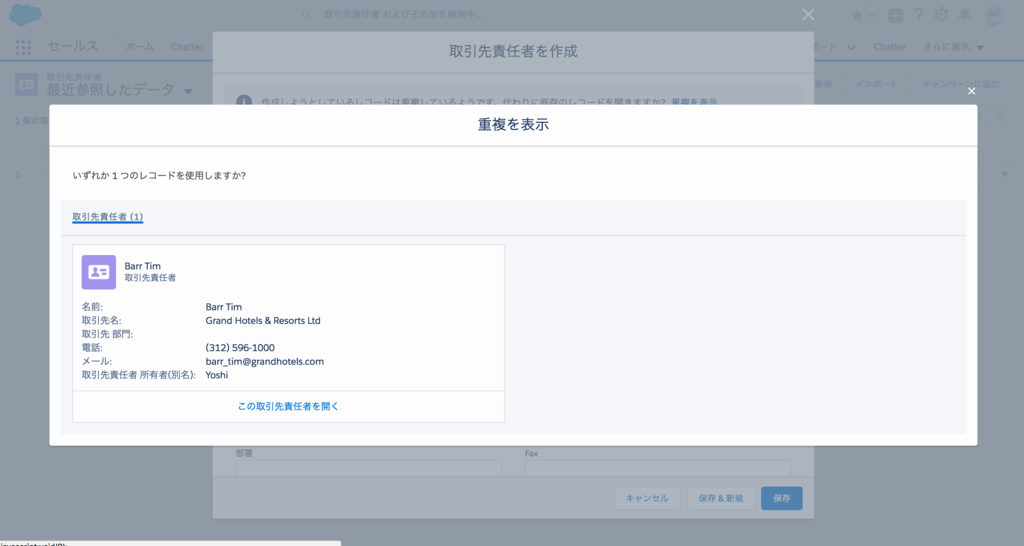Click the 重複を表示 link in warning
Screen dimensions: 1024x546
(x=694, y=103)
